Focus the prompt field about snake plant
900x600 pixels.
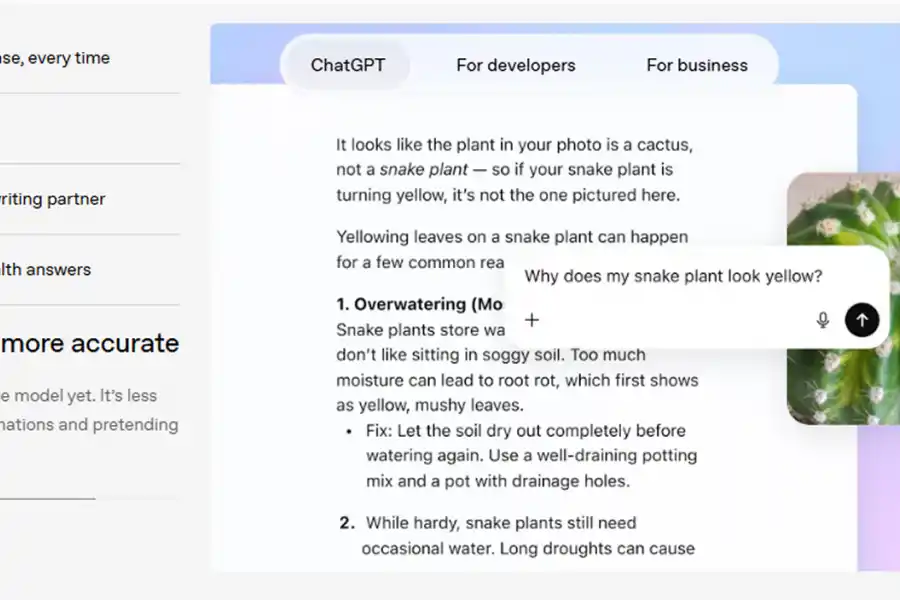point(673,276)
